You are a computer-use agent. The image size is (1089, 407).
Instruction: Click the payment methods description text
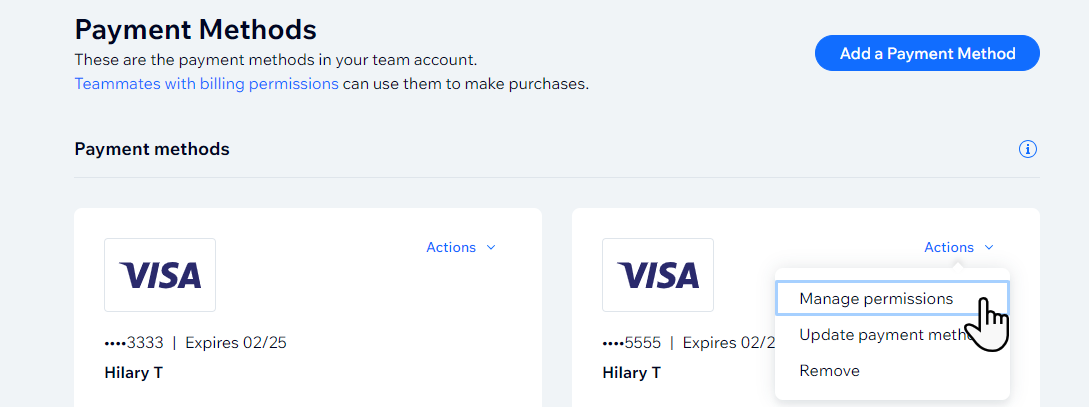276,60
